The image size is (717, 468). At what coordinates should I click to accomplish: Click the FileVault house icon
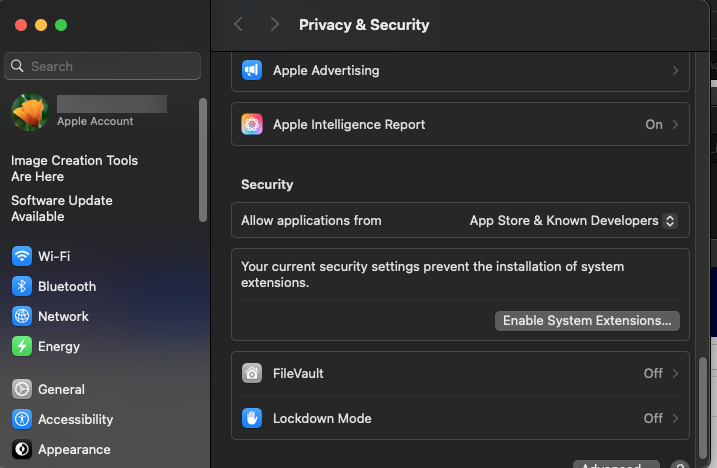(252, 373)
